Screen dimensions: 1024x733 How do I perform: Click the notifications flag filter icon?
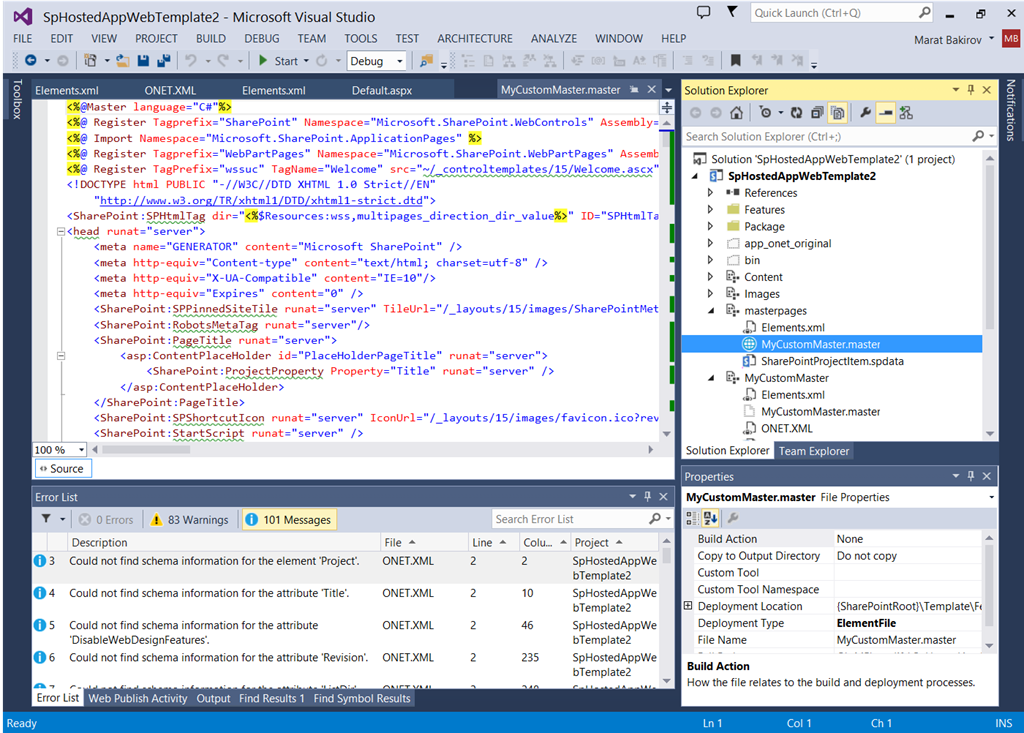click(732, 12)
